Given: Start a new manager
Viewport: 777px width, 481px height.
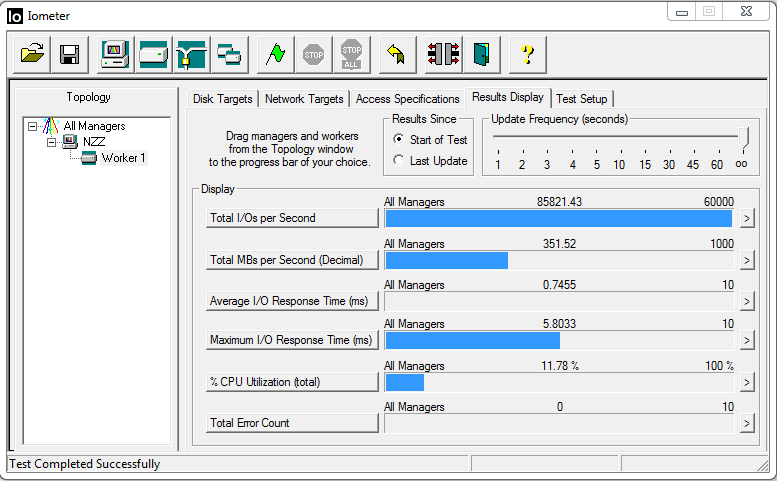Looking at the screenshot, I should click(115, 54).
